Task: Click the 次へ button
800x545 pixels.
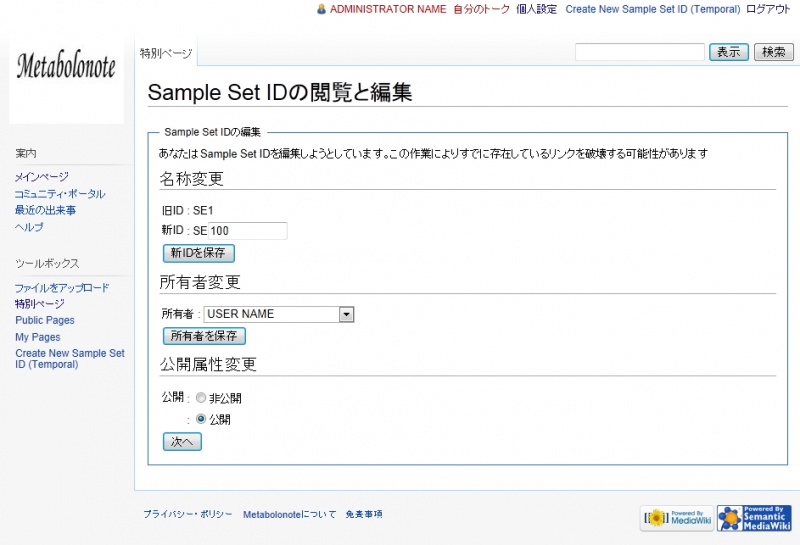Action: click(182, 441)
